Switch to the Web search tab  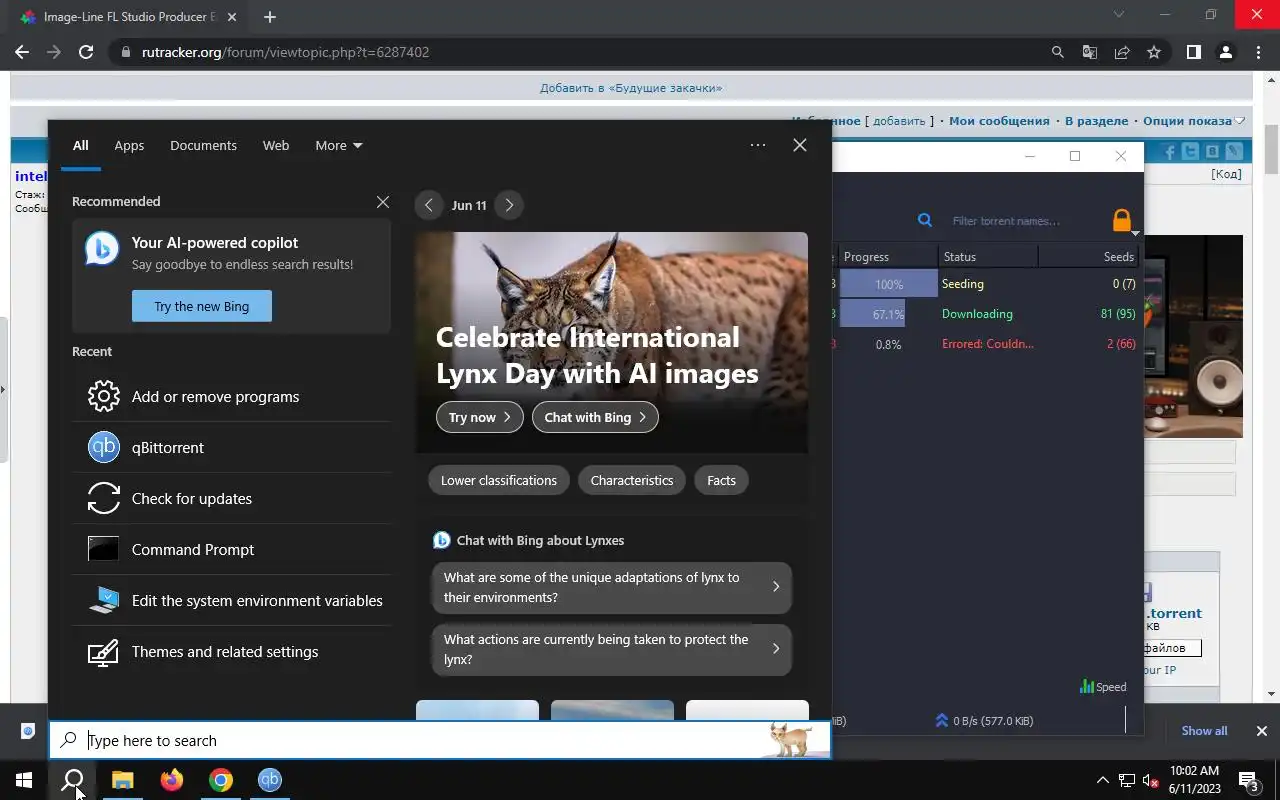[x=276, y=145]
